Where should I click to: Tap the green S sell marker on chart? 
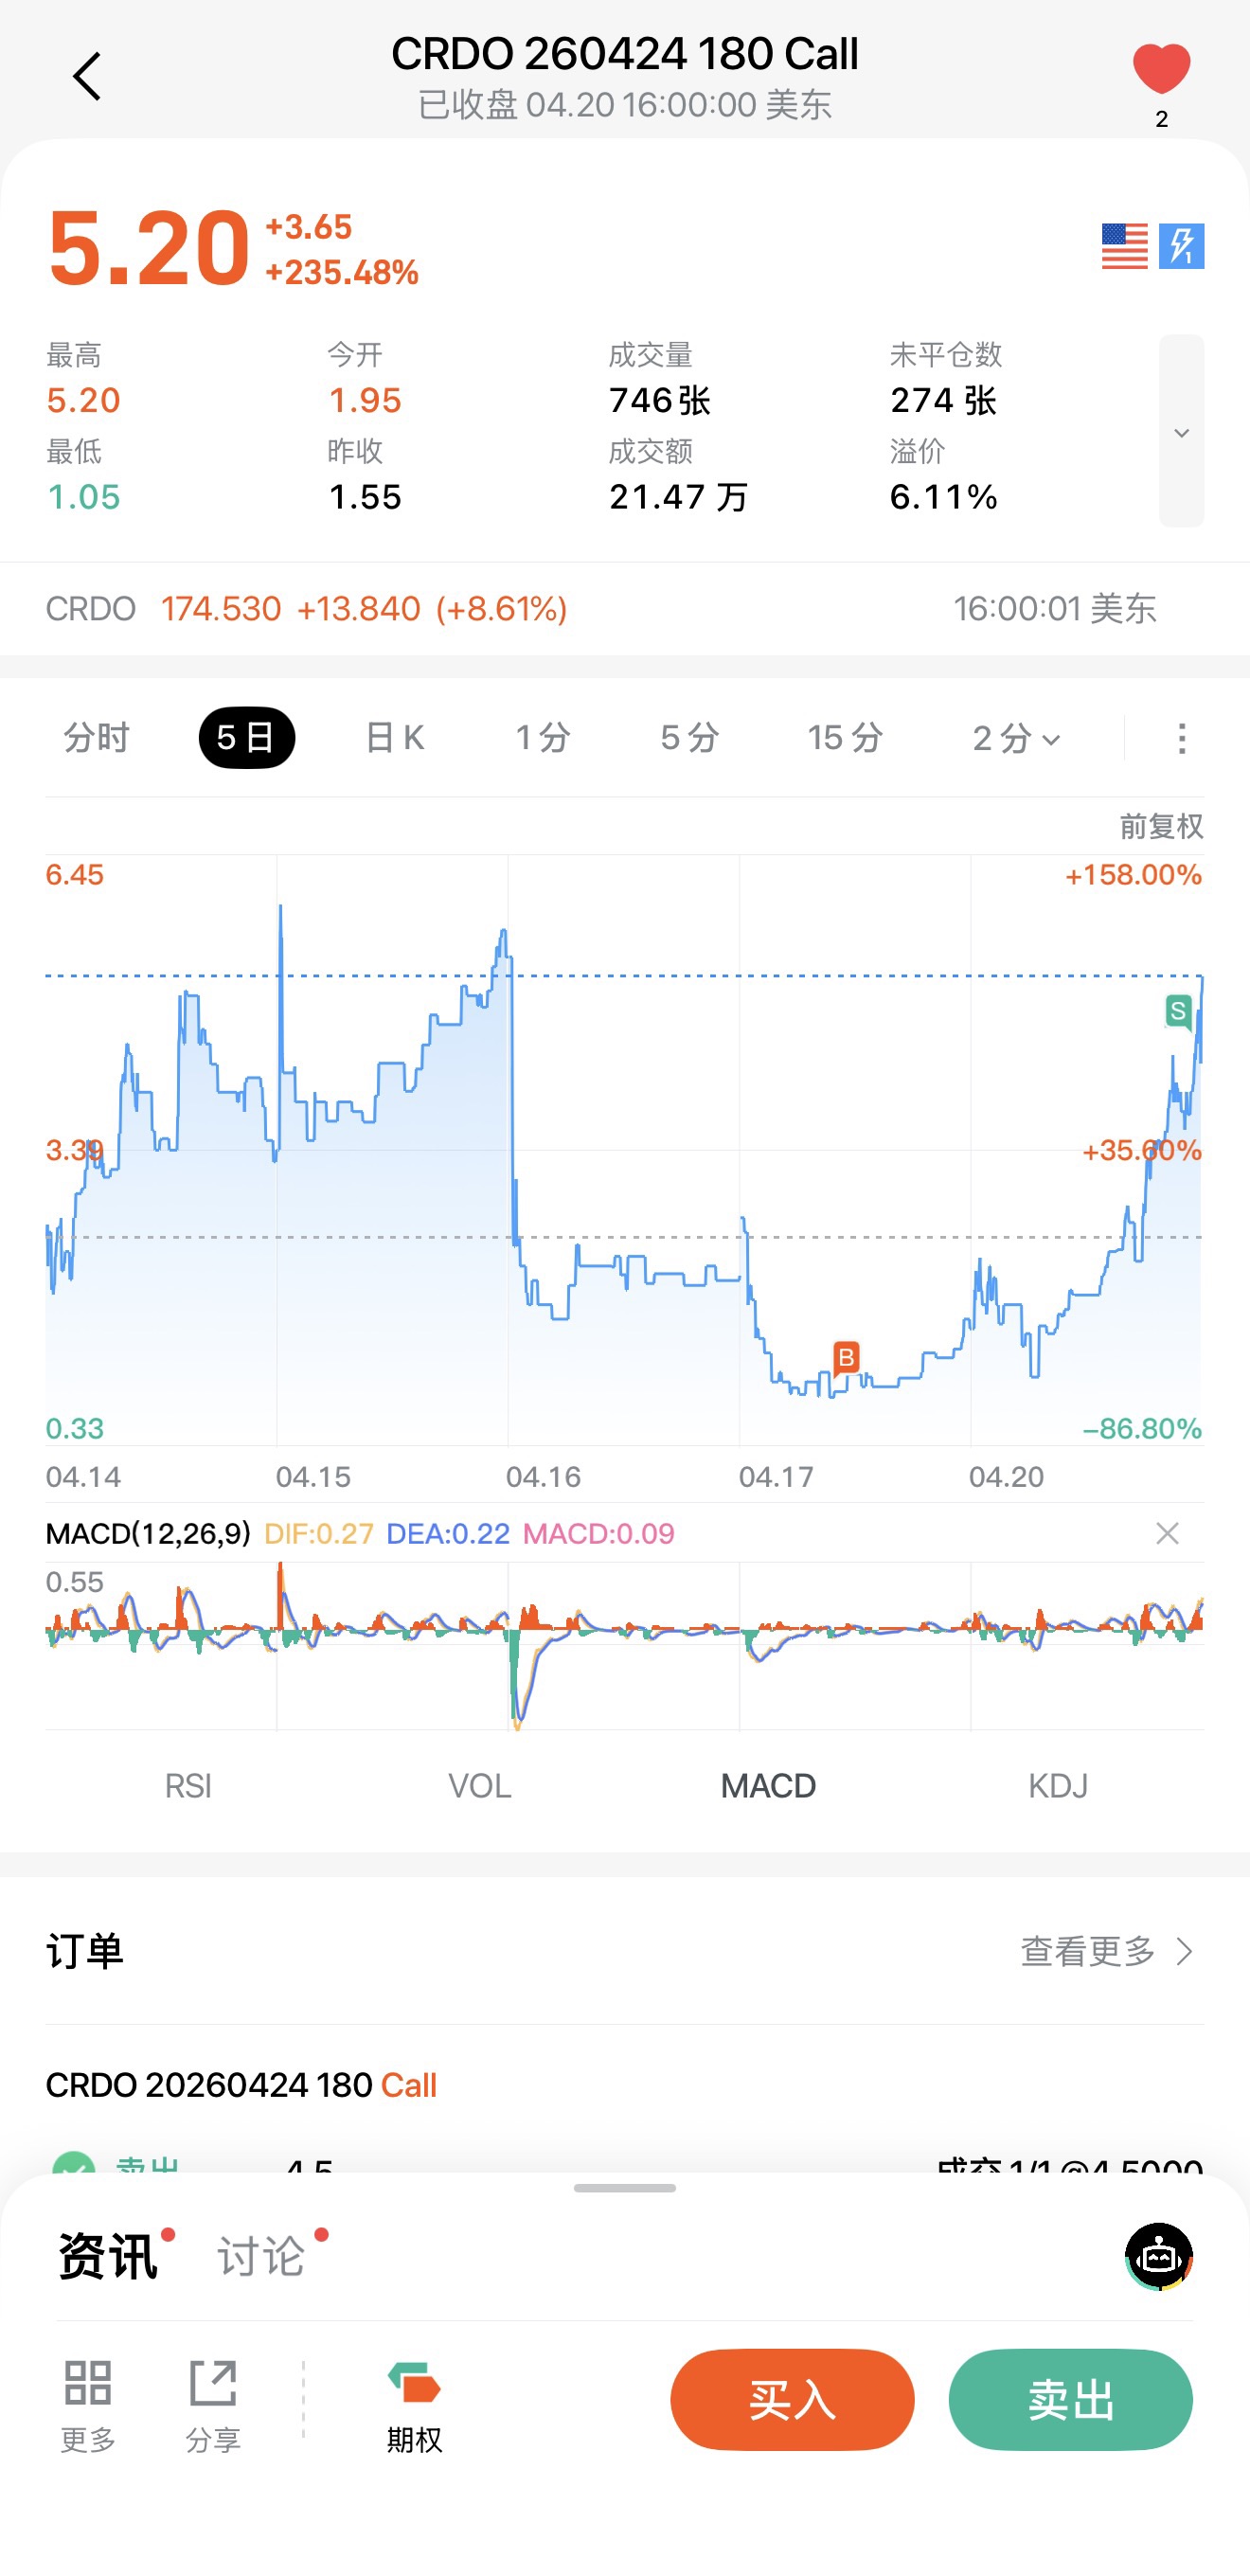pos(1178,1011)
